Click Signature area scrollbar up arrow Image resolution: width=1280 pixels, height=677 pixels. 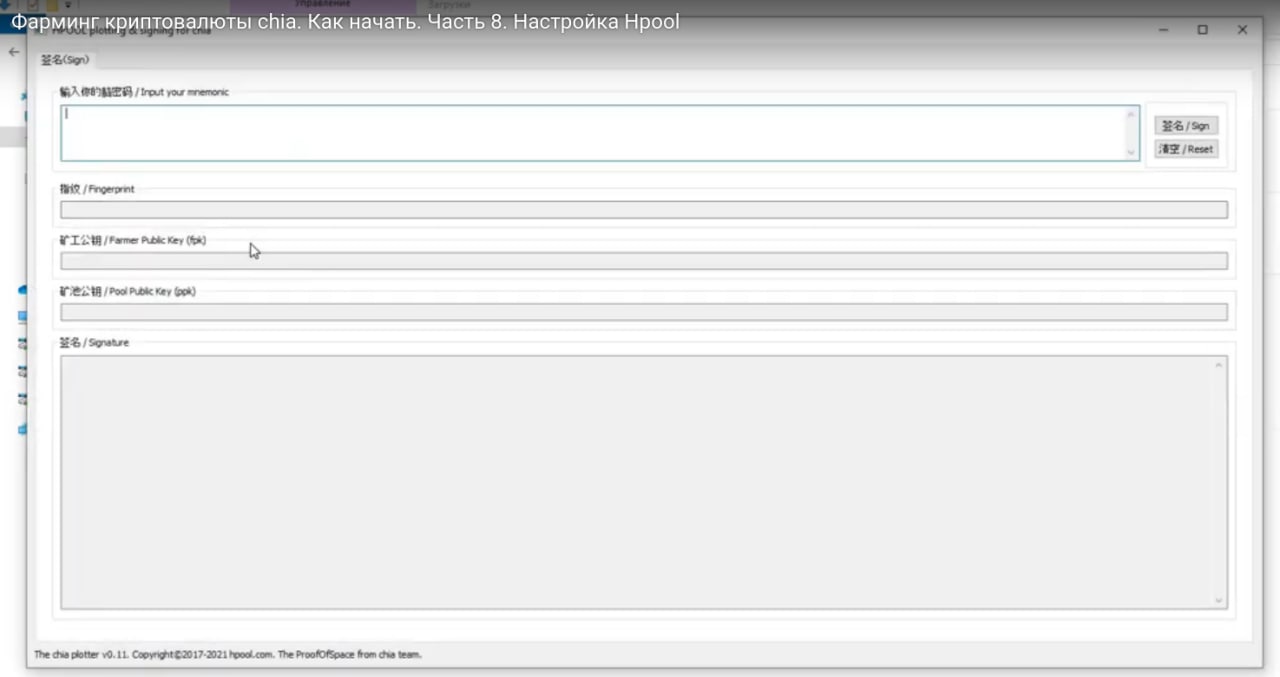point(1219,364)
